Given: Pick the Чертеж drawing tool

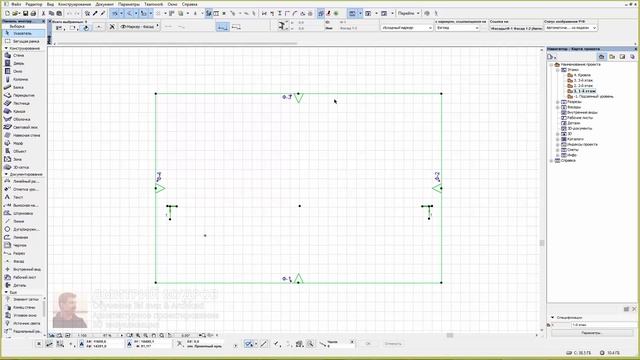Looking at the screenshot, I should [24, 245].
